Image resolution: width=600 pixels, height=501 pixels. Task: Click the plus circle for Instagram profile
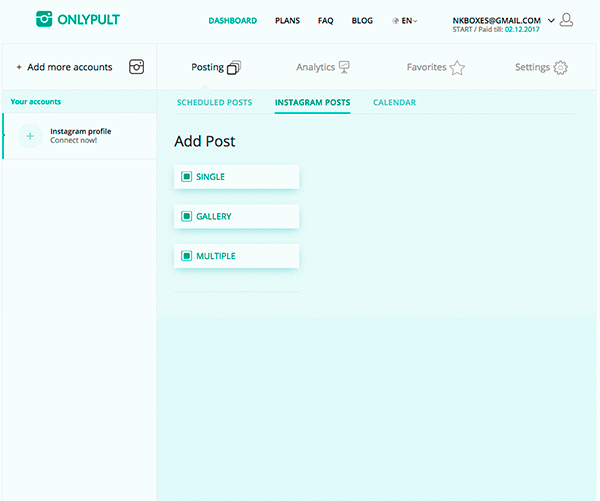(30, 136)
